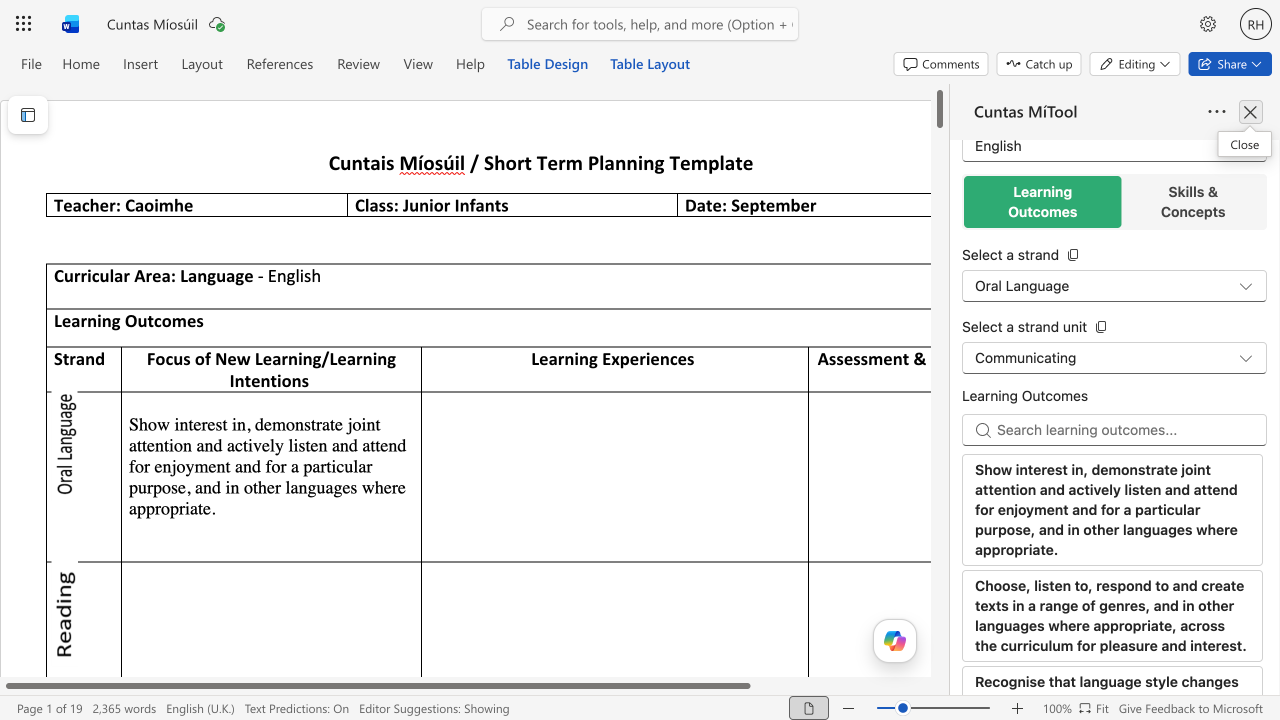Open the Settings gear
The image size is (1280, 720).
coord(1208,24)
